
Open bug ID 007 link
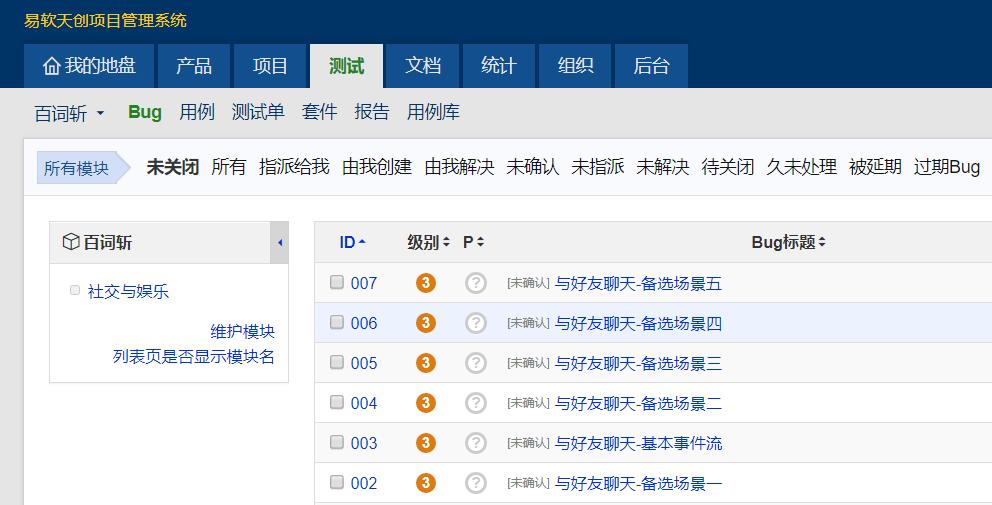pyautogui.click(x=364, y=284)
